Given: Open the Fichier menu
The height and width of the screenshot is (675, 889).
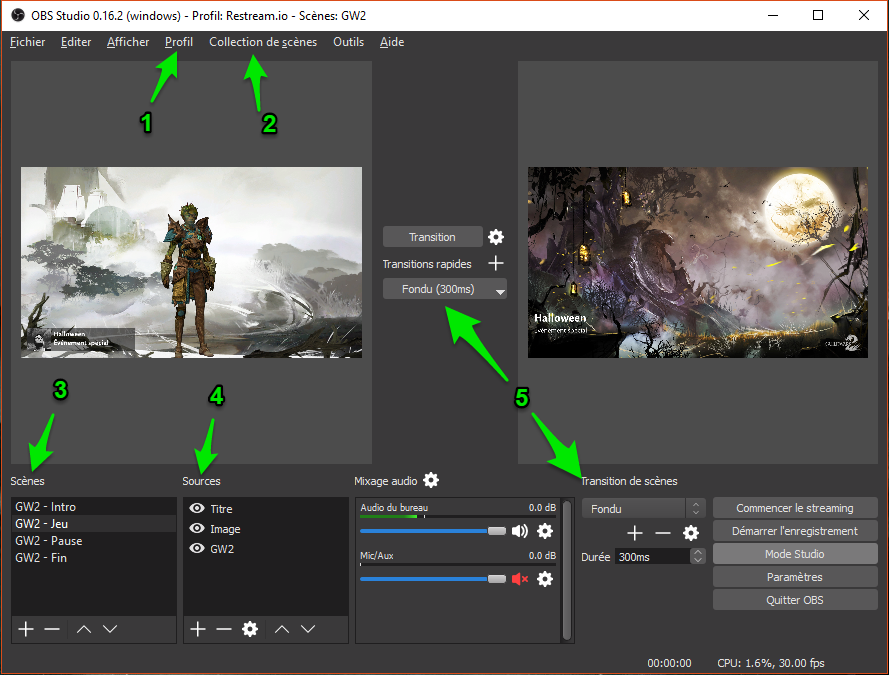Looking at the screenshot, I should pyautogui.click(x=27, y=42).
